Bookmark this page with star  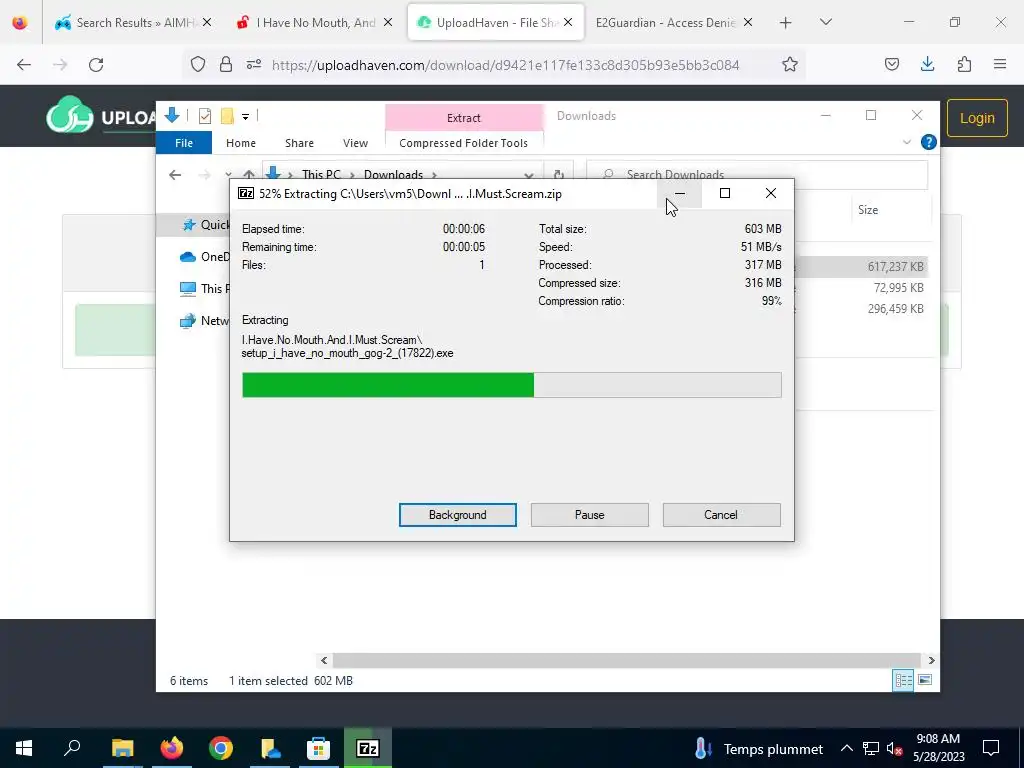pos(790,64)
